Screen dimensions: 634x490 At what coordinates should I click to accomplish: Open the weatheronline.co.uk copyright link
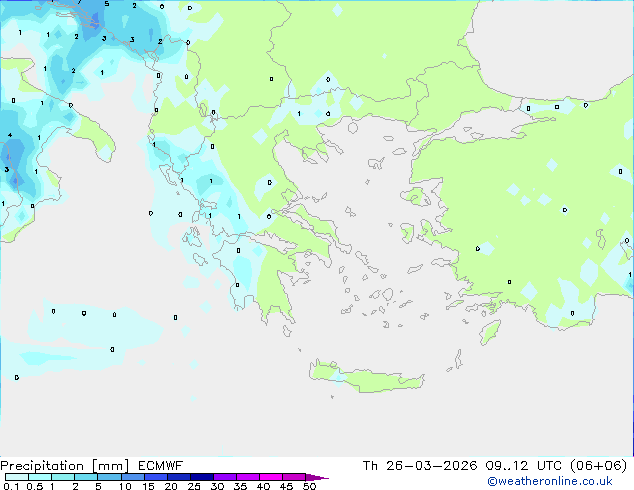tap(549, 481)
